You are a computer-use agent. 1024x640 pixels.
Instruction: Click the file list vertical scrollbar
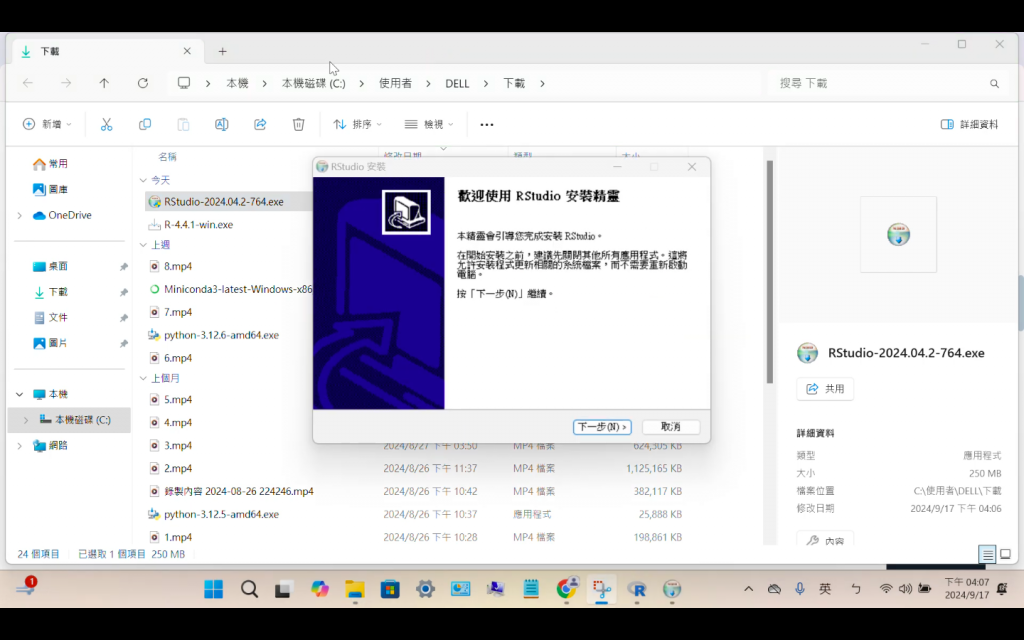tap(769, 271)
